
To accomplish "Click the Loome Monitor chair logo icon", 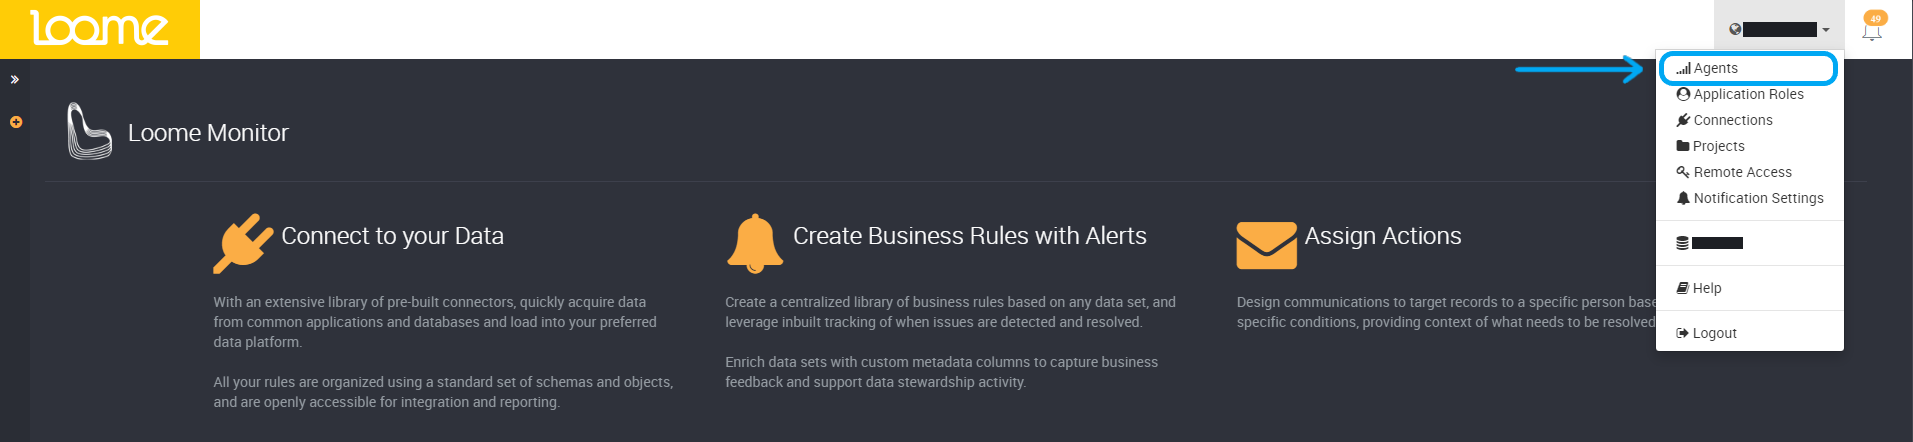I will coord(89,131).
